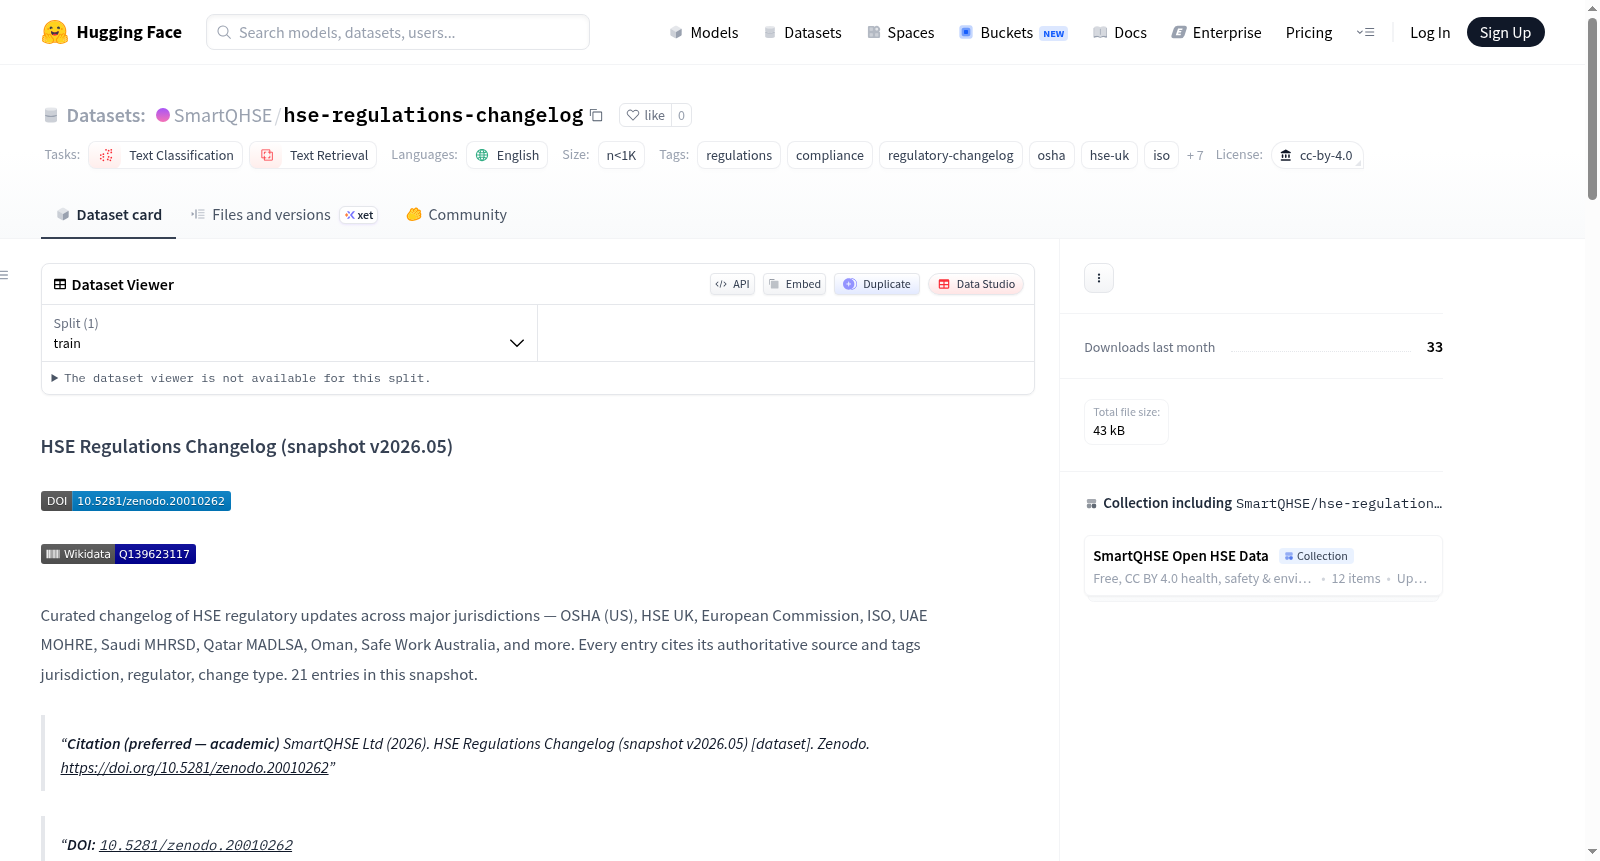The height and width of the screenshot is (861, 1600).
Task: Toggle the left sidebar table of contents icon
Action: coord(5,275)
